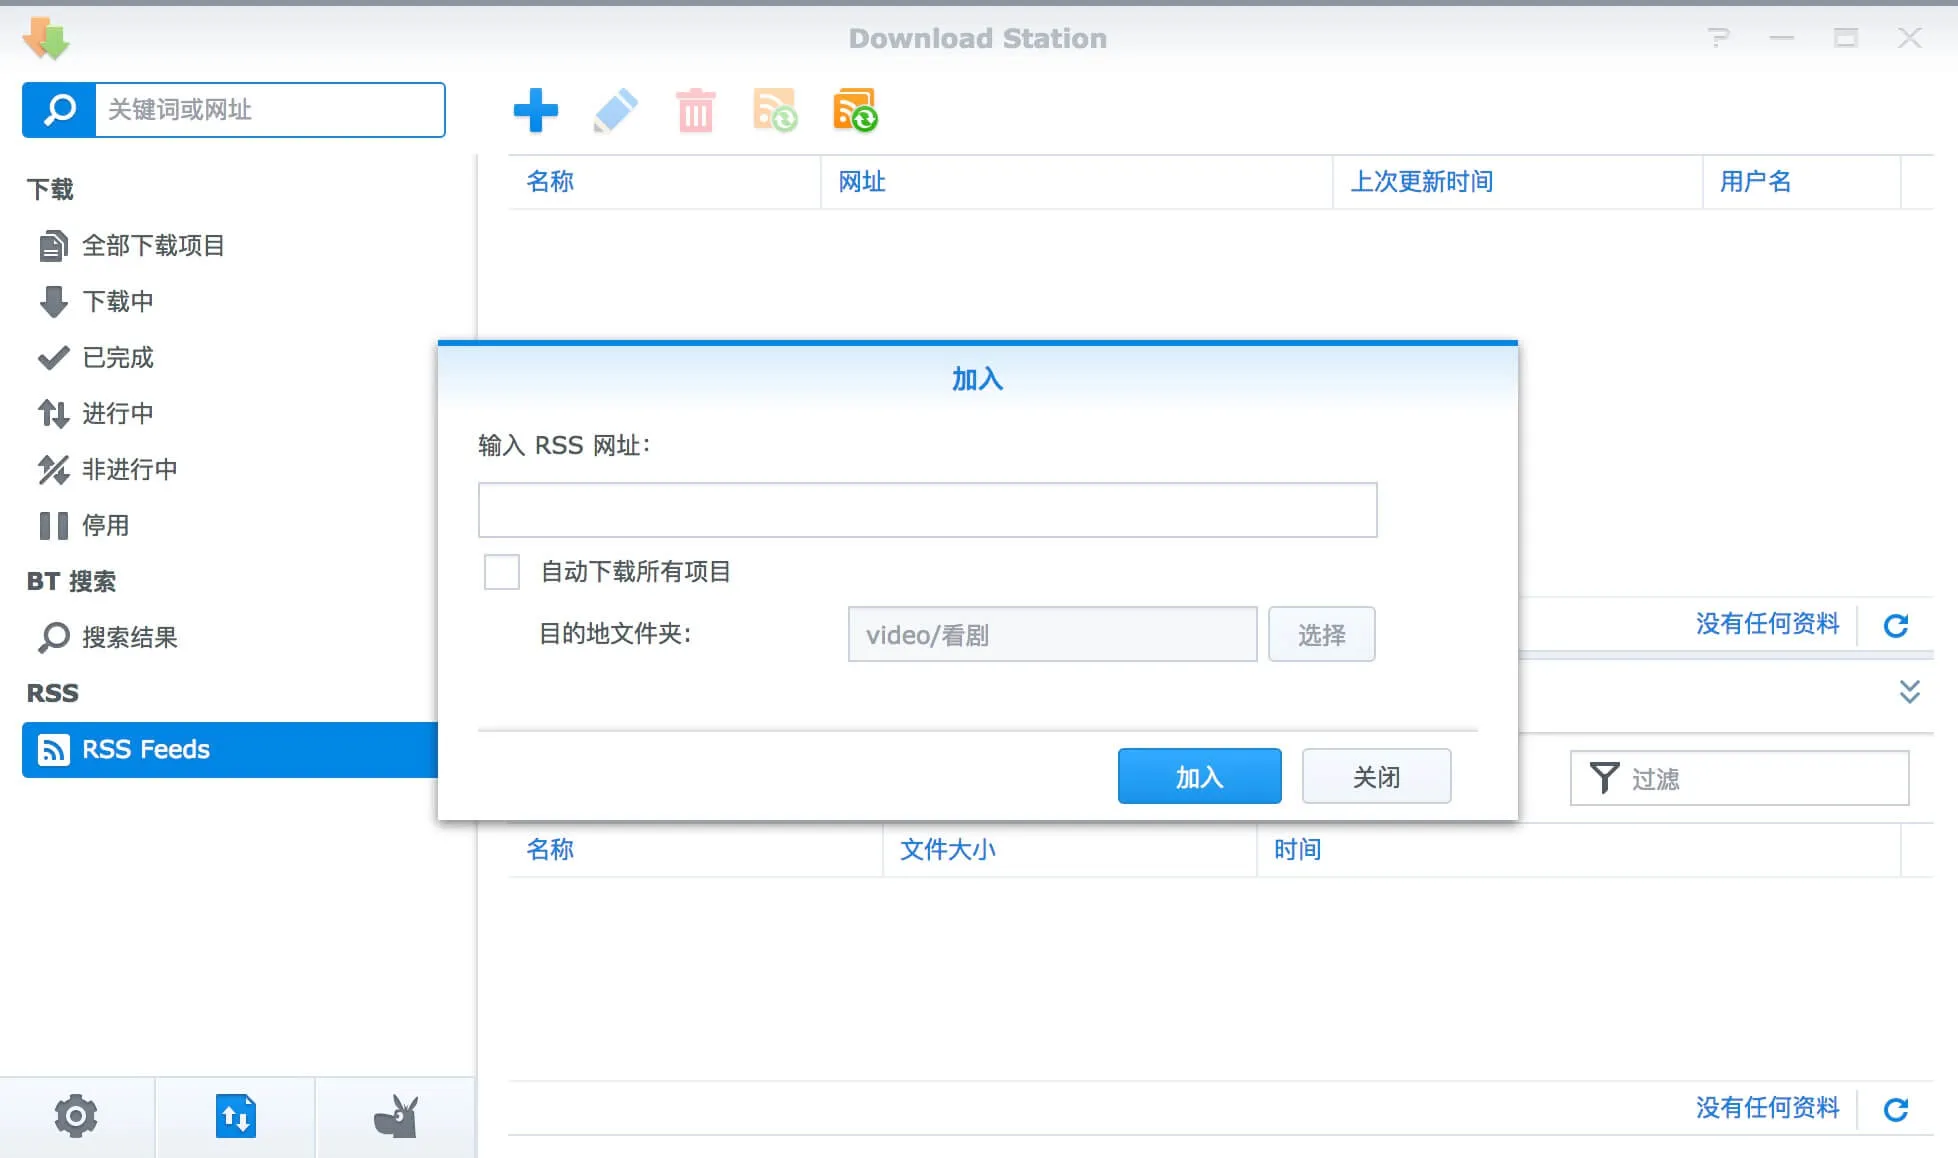The image size is (1958, 1158).
Task: Click the eMule donkey icon
Action: pos(395,1116)
